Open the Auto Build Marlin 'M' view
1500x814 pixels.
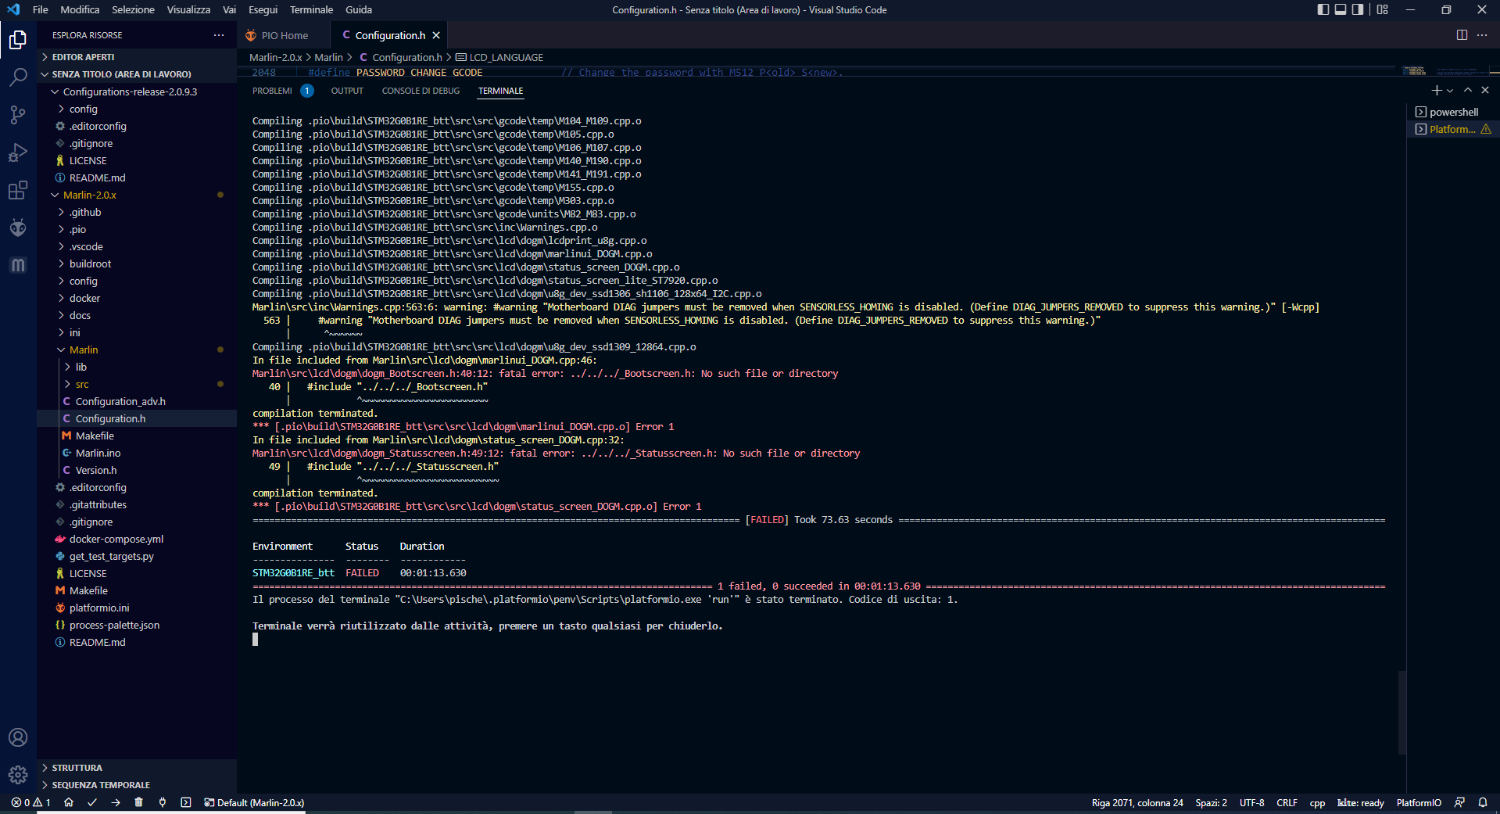click(x=18, y=265)
